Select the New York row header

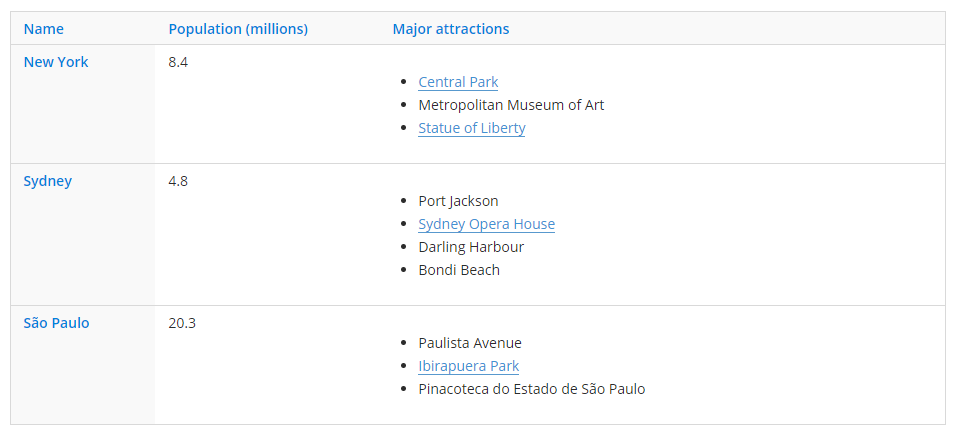[56, 62]
